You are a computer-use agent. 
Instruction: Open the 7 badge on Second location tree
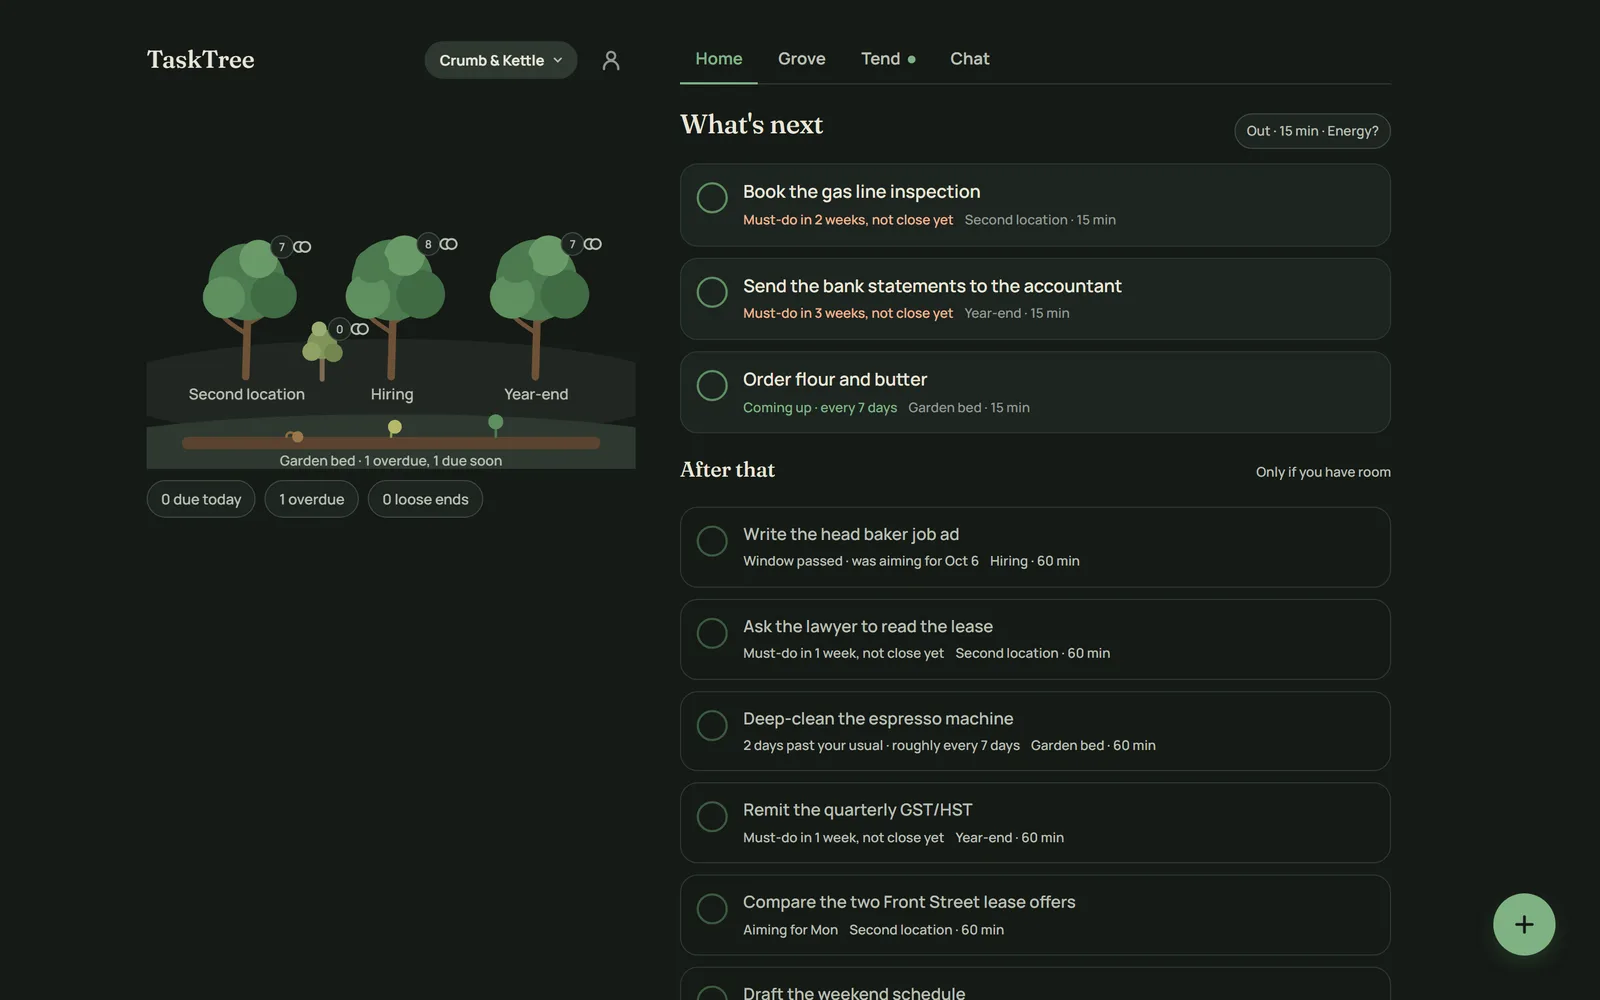click(282, 247)
